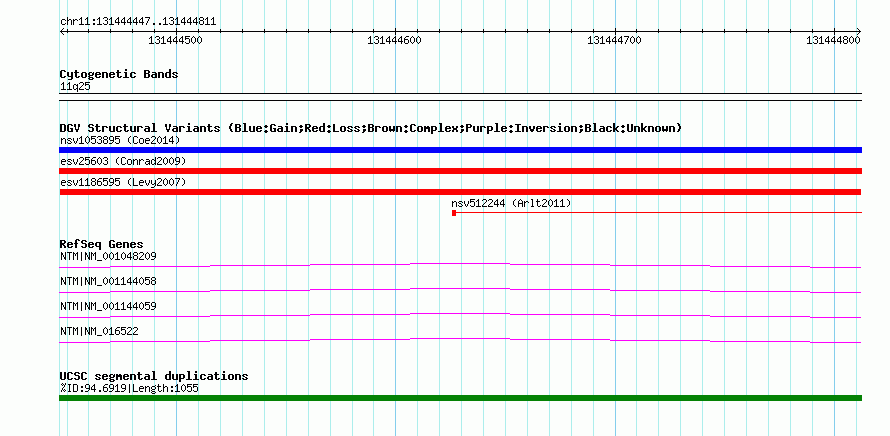This screenshot has height=436, width=890.
Task: Click the 11q25 cytogenetic band label
Action: [x=75, y=87]
